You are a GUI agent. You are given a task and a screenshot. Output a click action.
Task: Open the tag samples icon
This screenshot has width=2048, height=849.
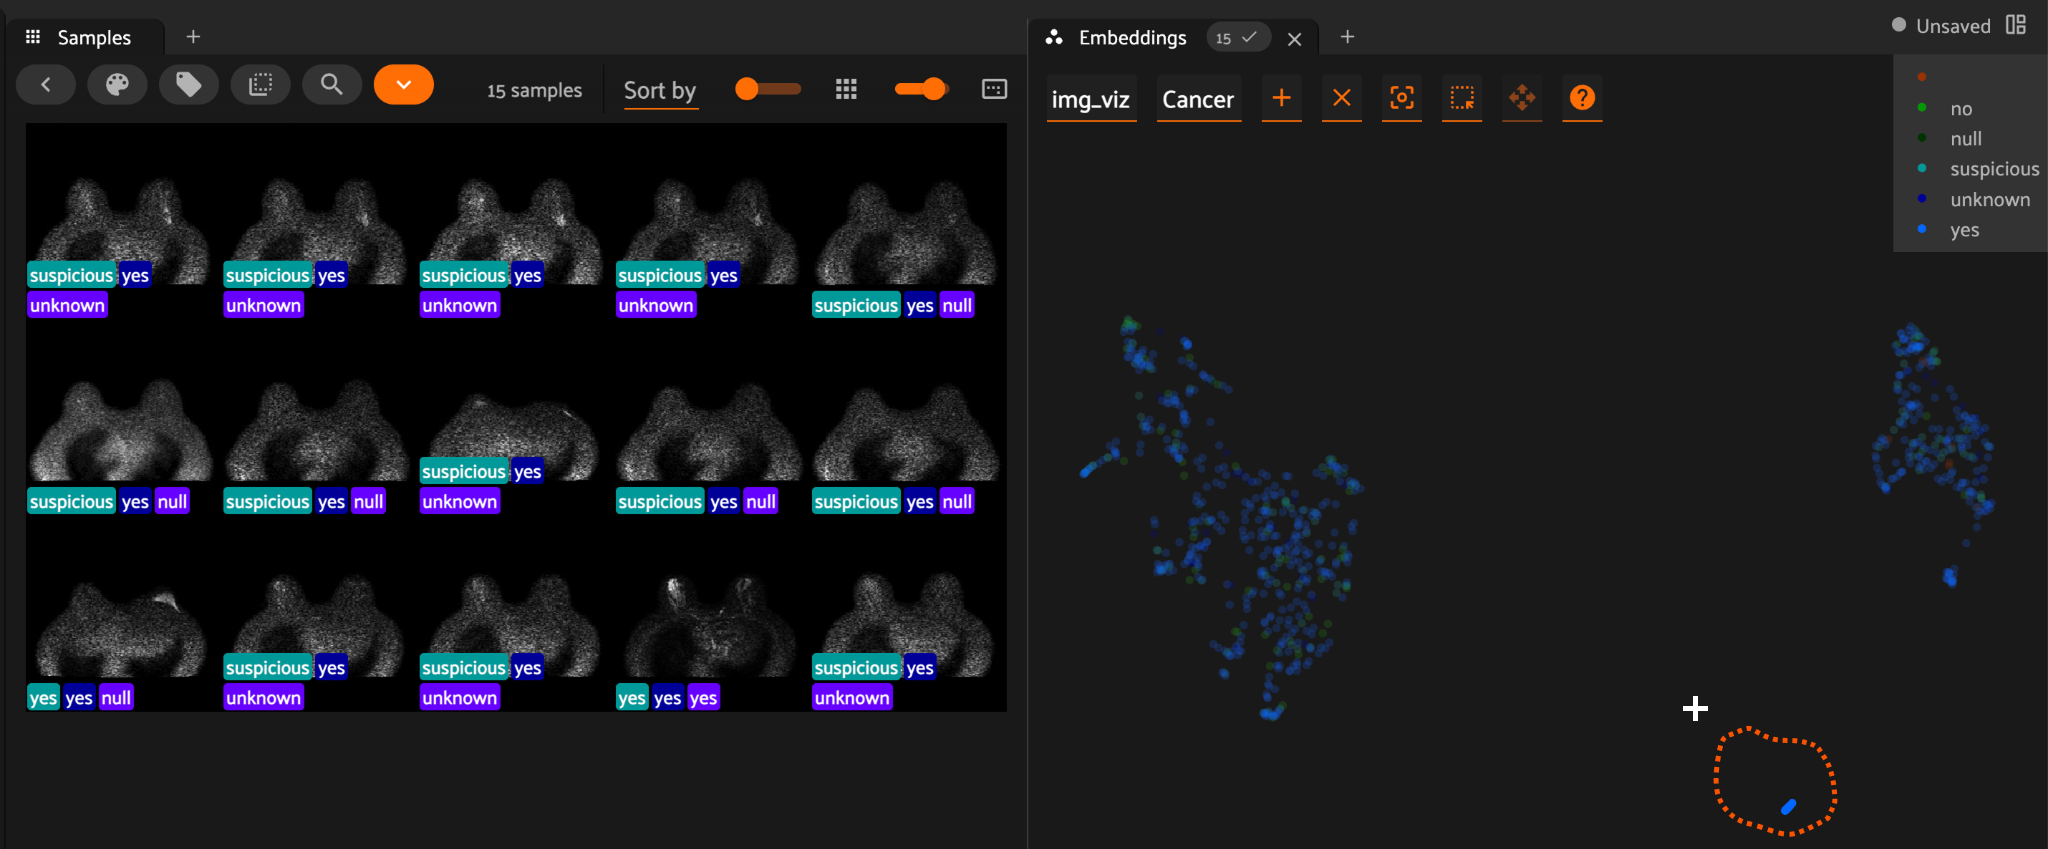point(189,85)
